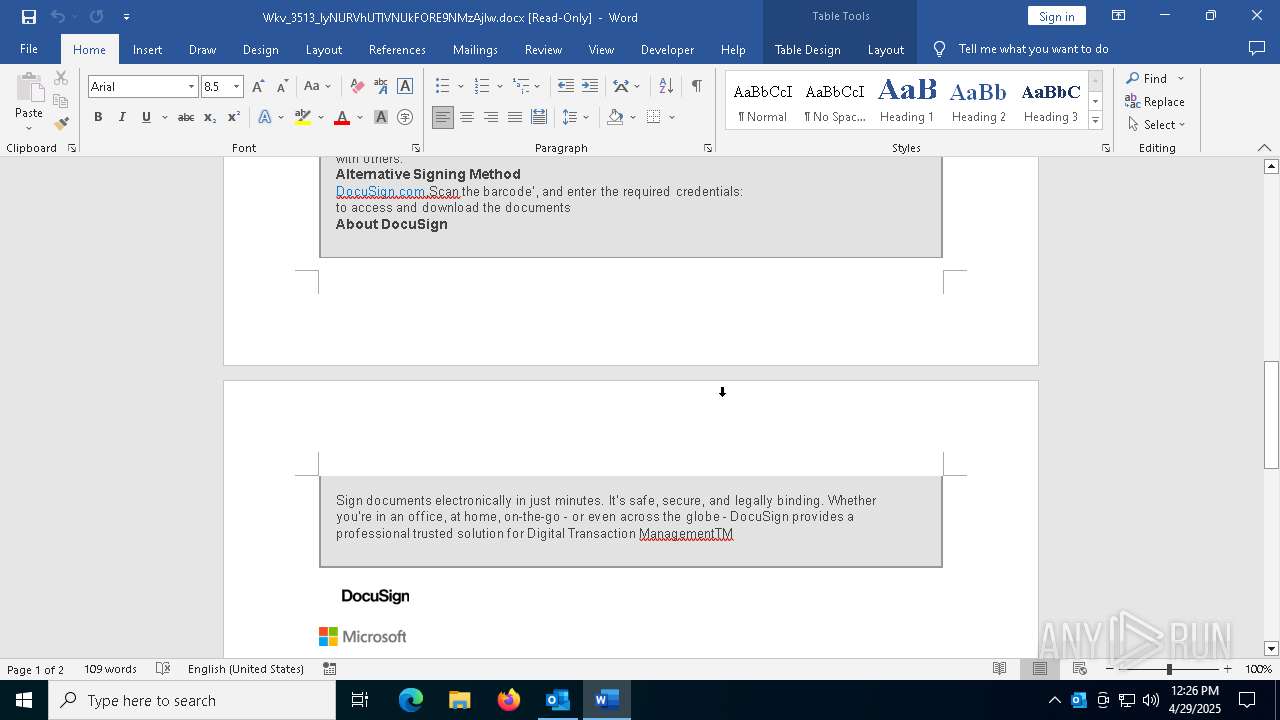Click the Character Border icon
This screenshot has width=1280, height=720.
(x=405, y=87)
